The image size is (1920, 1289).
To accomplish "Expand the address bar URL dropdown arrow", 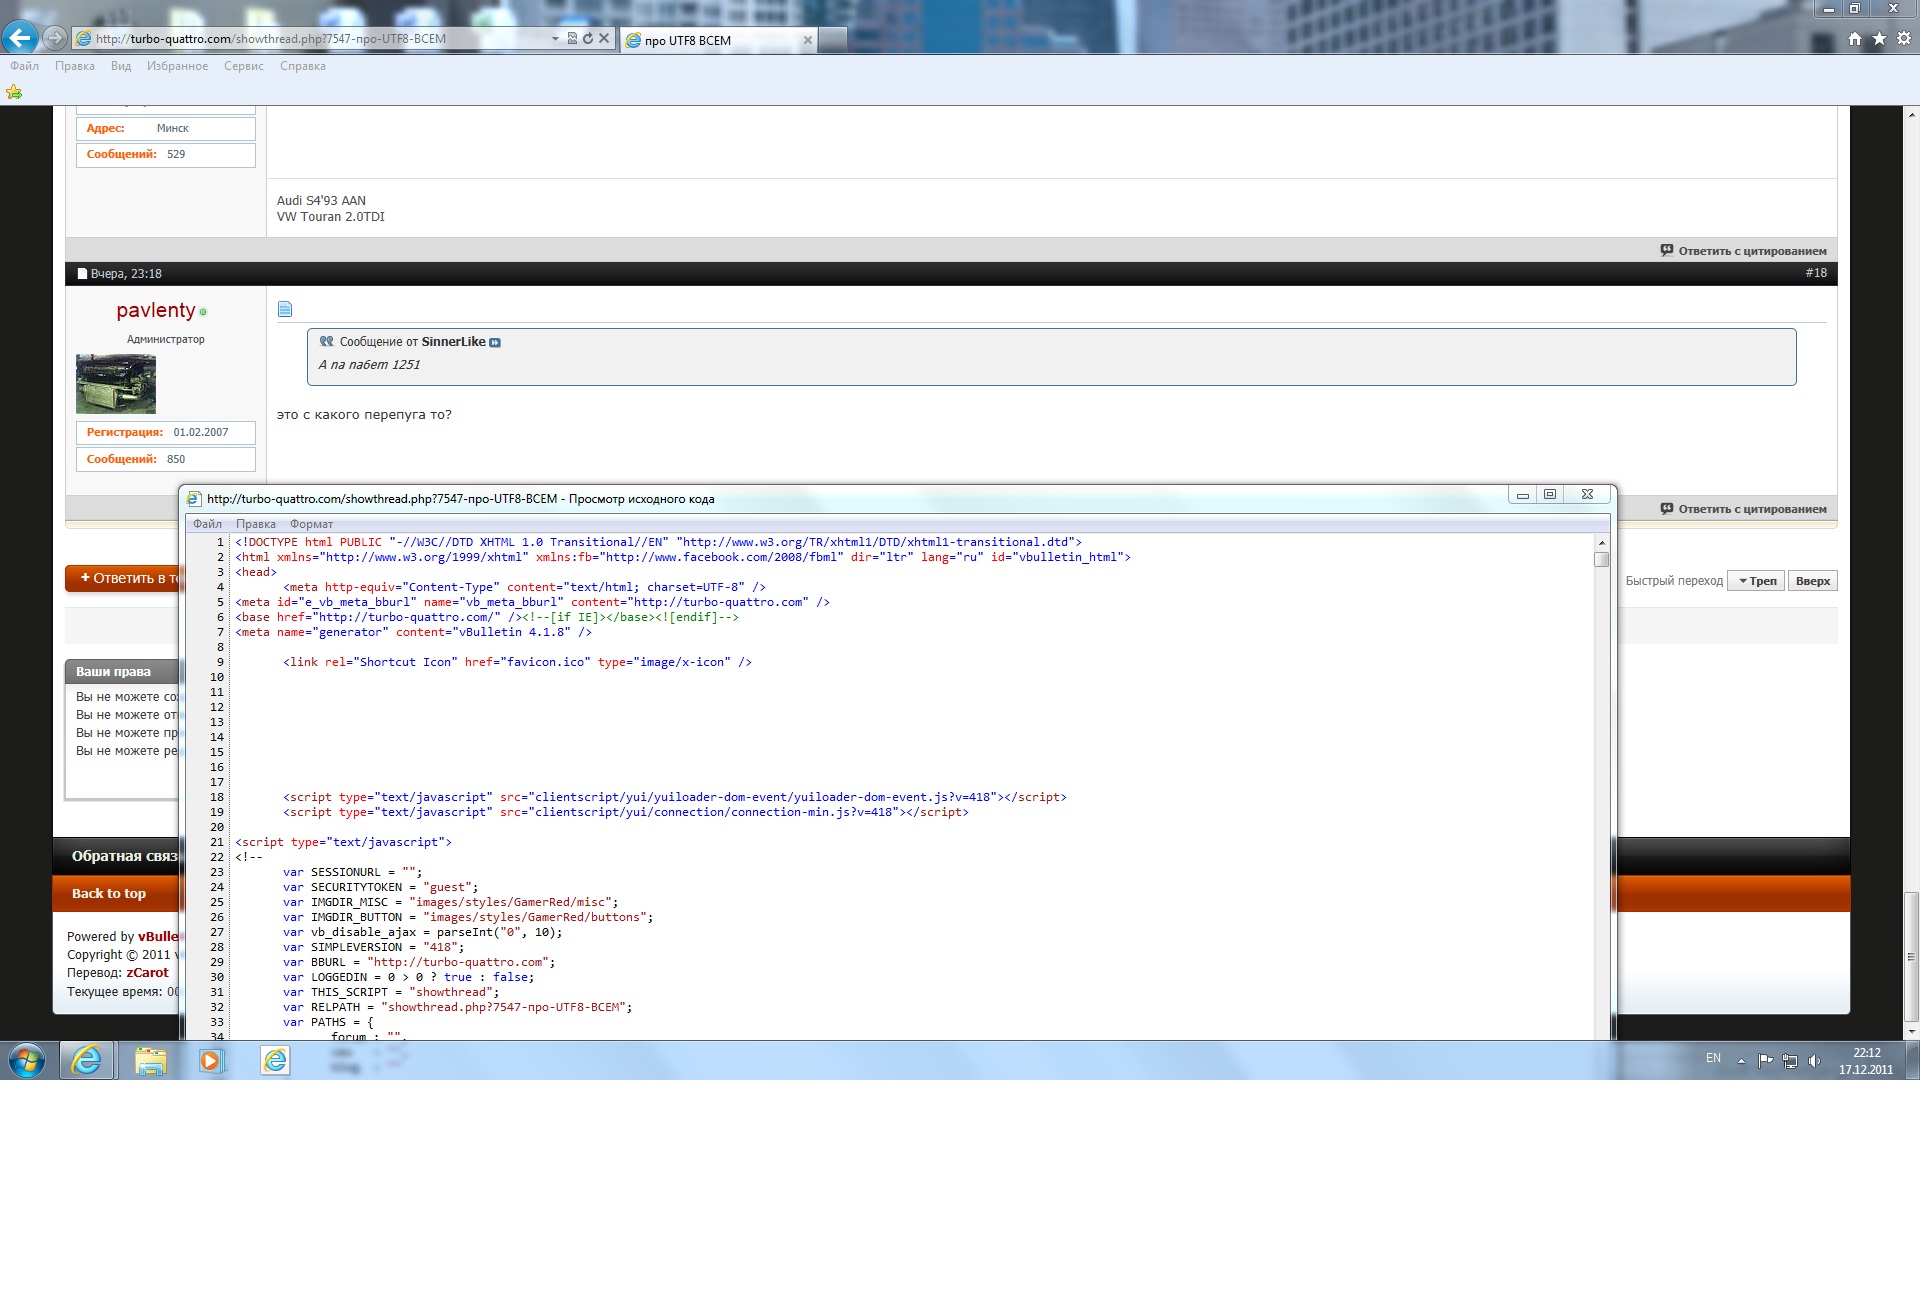I will pyautogui.click(x=555, y=38).
